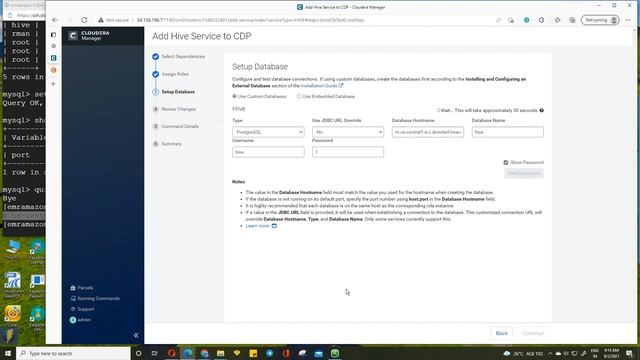Open the admin user menu
The image size is (640, 360).
[80, 320]
